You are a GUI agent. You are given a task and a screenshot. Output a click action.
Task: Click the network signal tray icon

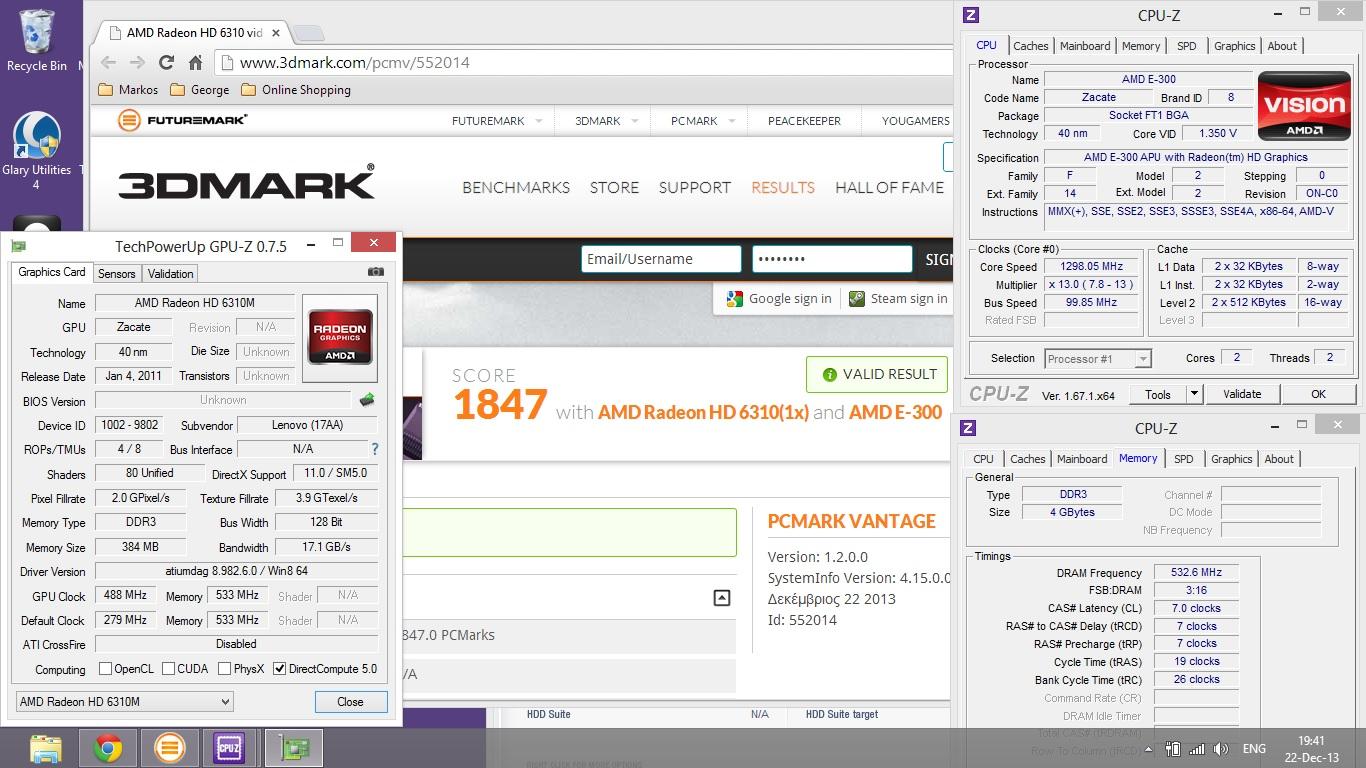tap(1196, 749)
